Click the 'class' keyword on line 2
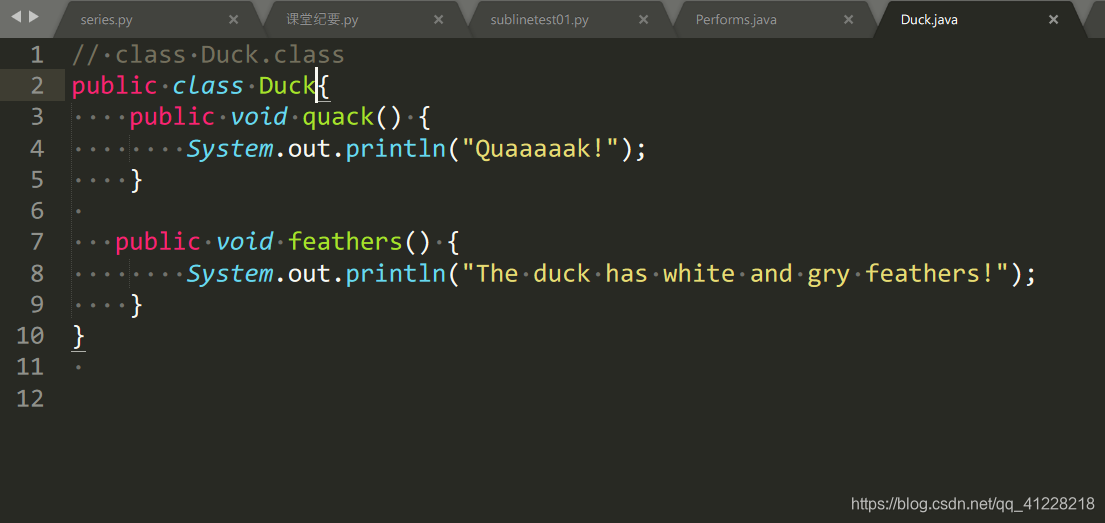The height and width of the screenshot is (523, 1105). click(x=208, y=85)
